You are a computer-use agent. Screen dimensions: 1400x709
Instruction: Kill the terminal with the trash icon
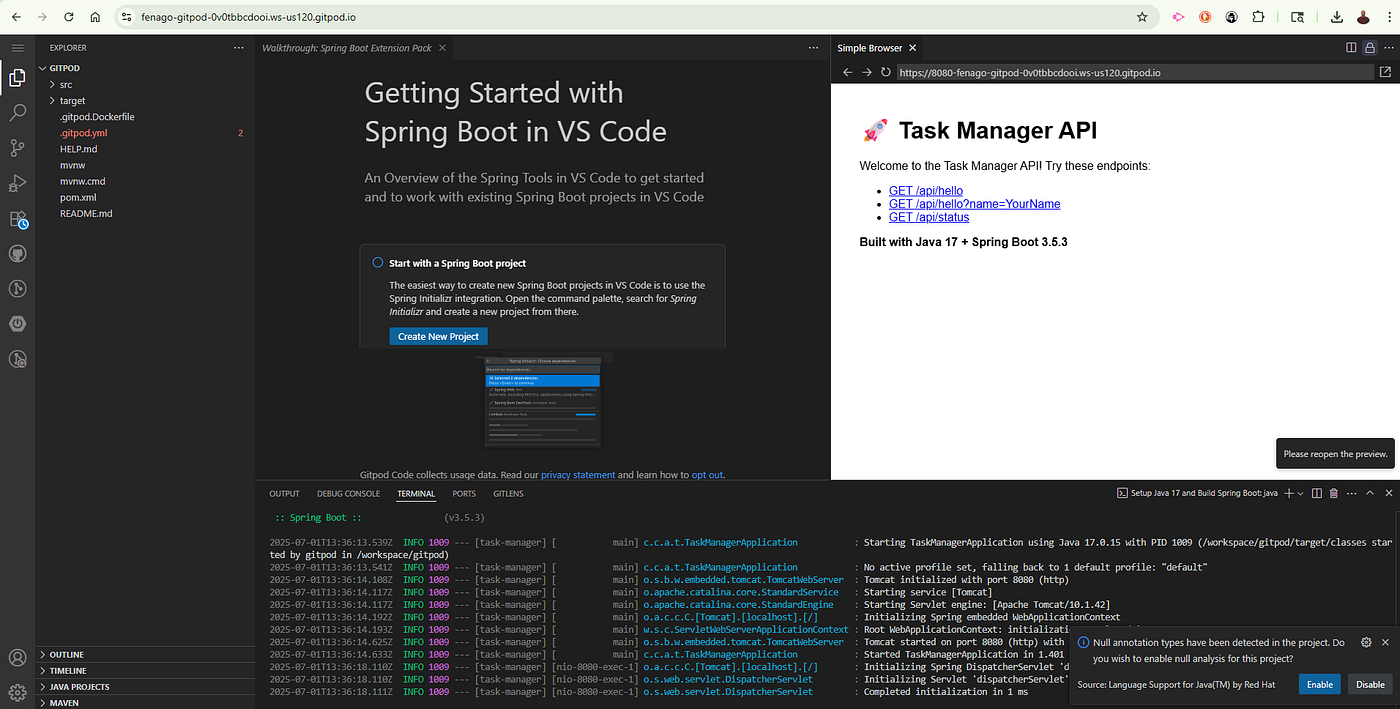[1333, 493]
